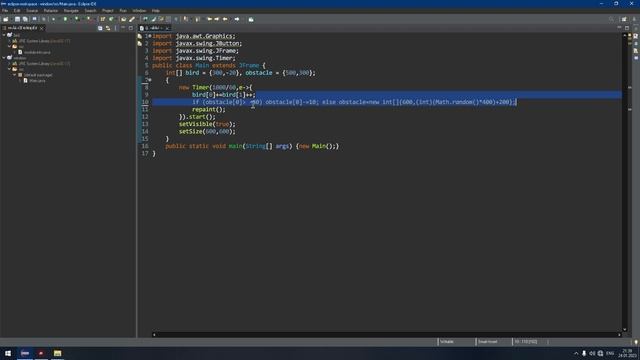Maximize the editor area

tap(627, 28)
